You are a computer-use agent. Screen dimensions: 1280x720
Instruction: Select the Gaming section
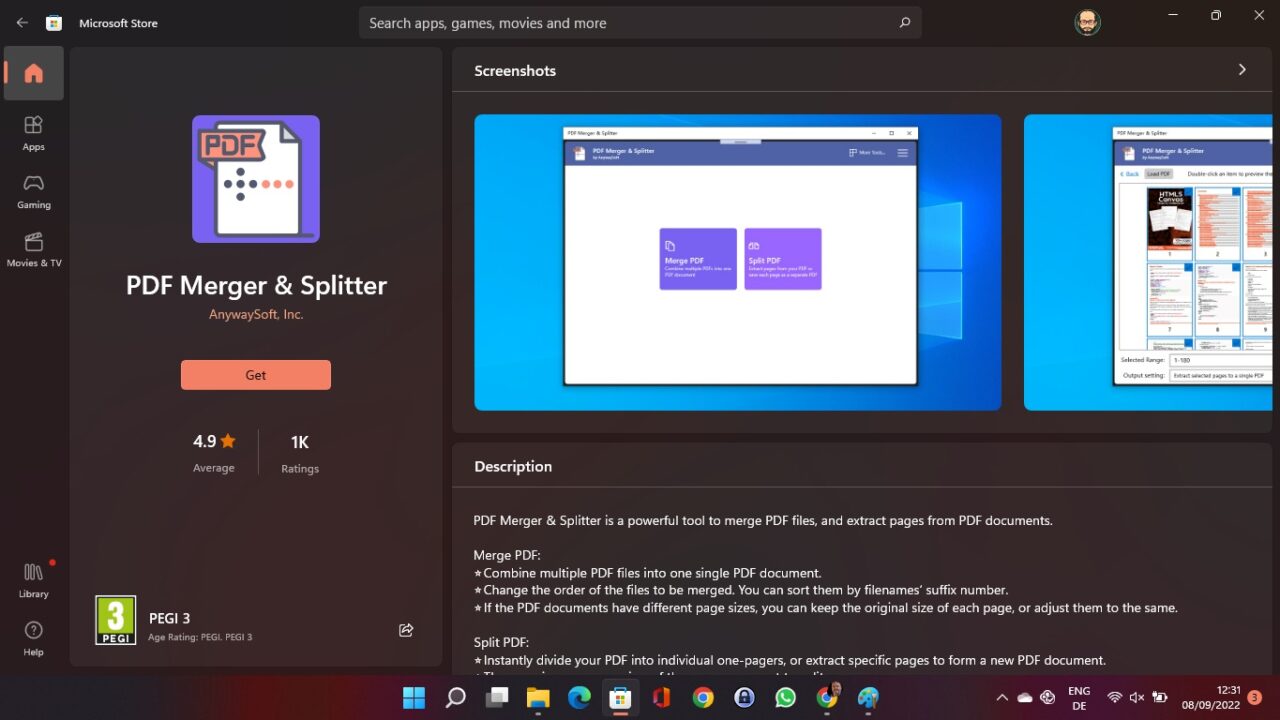[33, 192]
